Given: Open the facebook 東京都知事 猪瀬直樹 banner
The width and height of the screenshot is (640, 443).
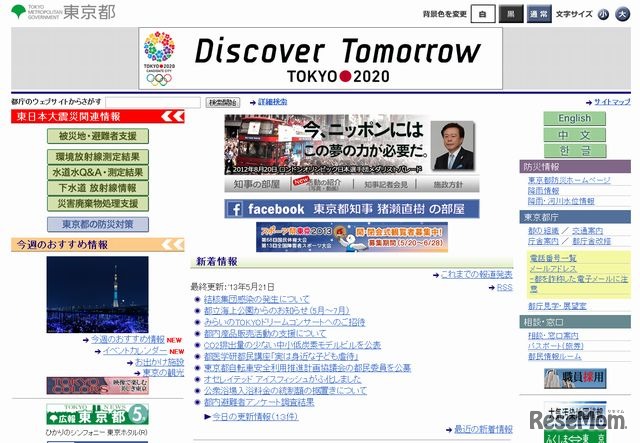Looking at the screenshot, I should tap(351, 209).
